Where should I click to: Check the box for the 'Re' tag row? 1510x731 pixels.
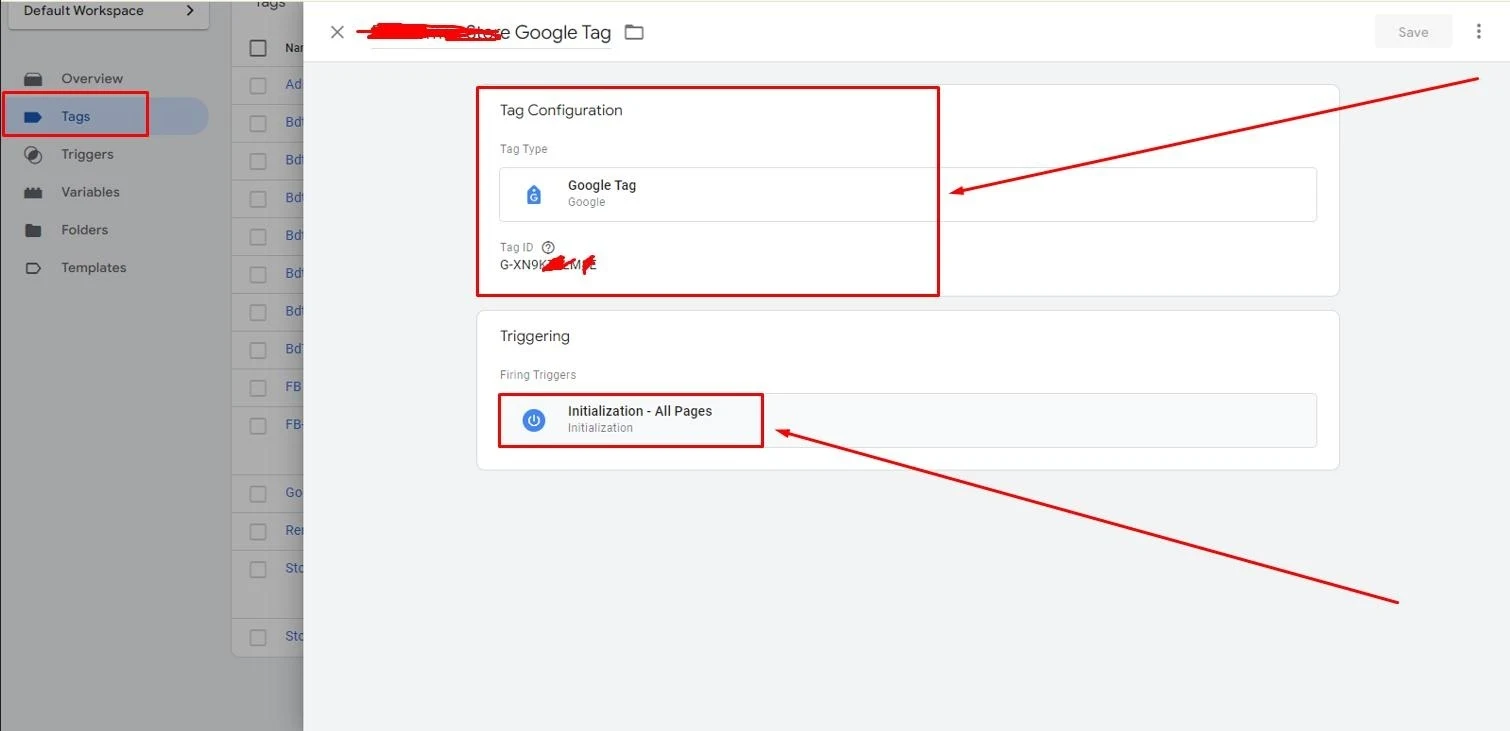258,531
